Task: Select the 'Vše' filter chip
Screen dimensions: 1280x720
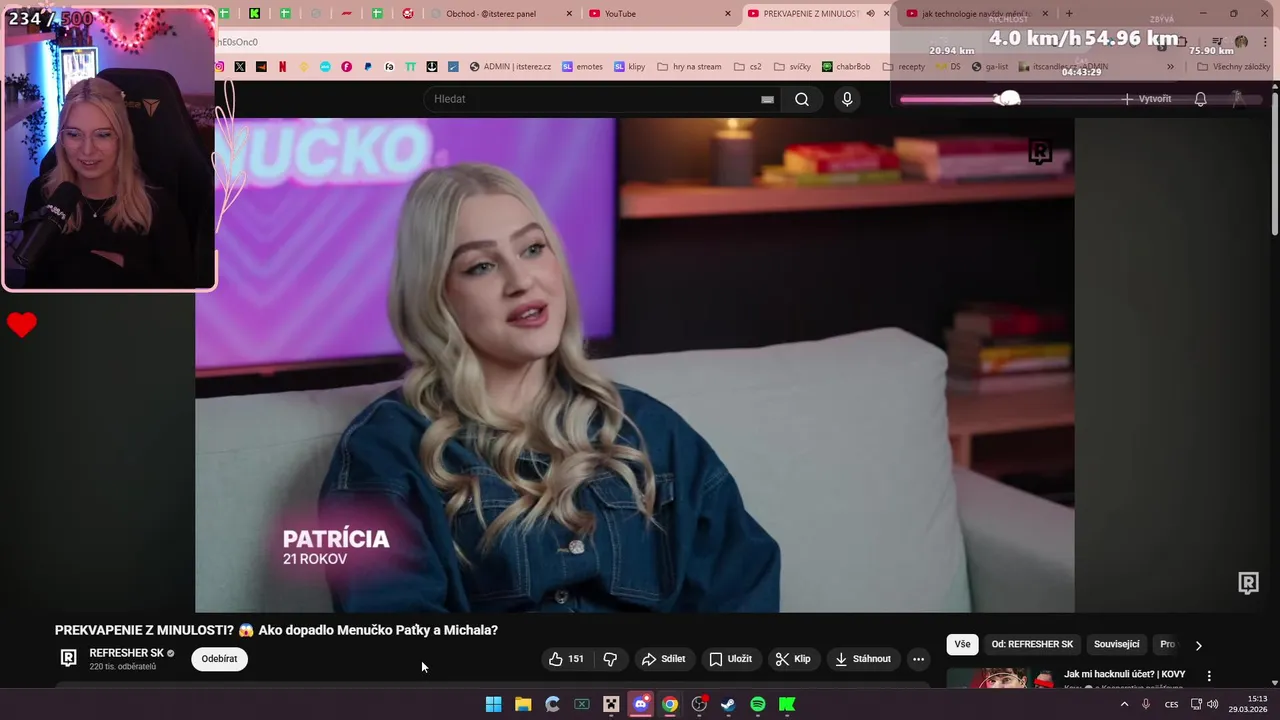Action: click(962, 644)
